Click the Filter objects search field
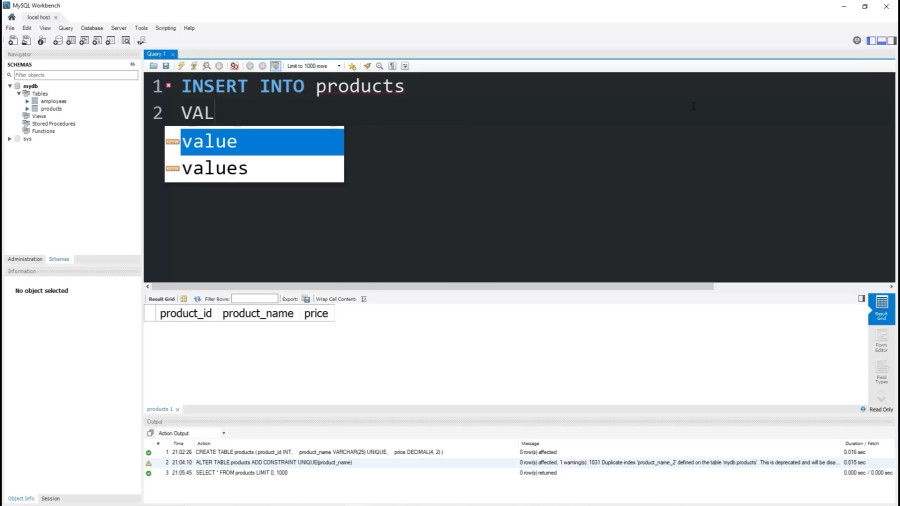Viewport: 900px width, 506px height. [76, 75]
